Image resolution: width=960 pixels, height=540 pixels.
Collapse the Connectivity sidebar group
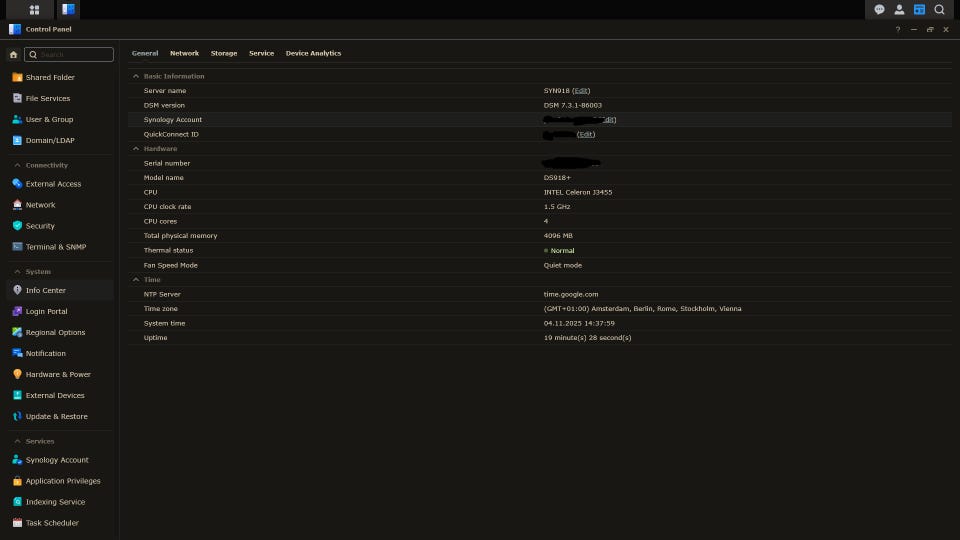click(x=17, y=165)
